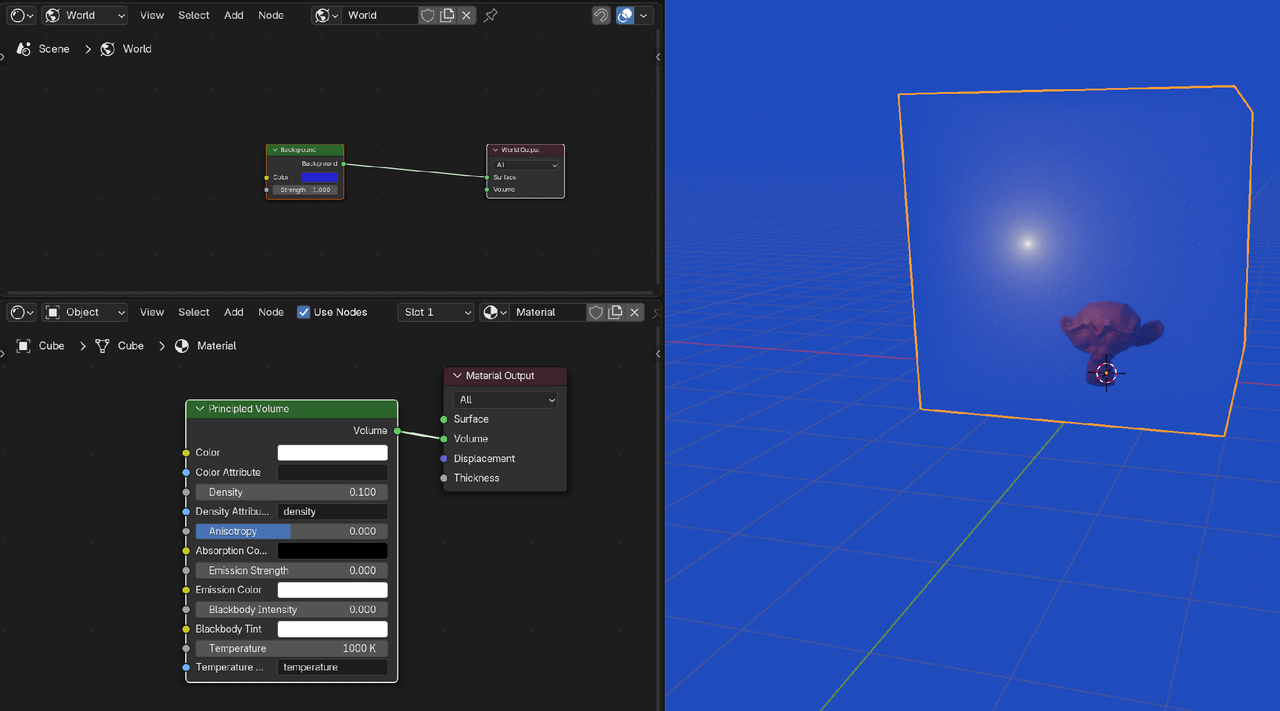This screenshot has height=711, width=1280.
Task: Toggle World editor overlays button
Action: coord(626,15)
